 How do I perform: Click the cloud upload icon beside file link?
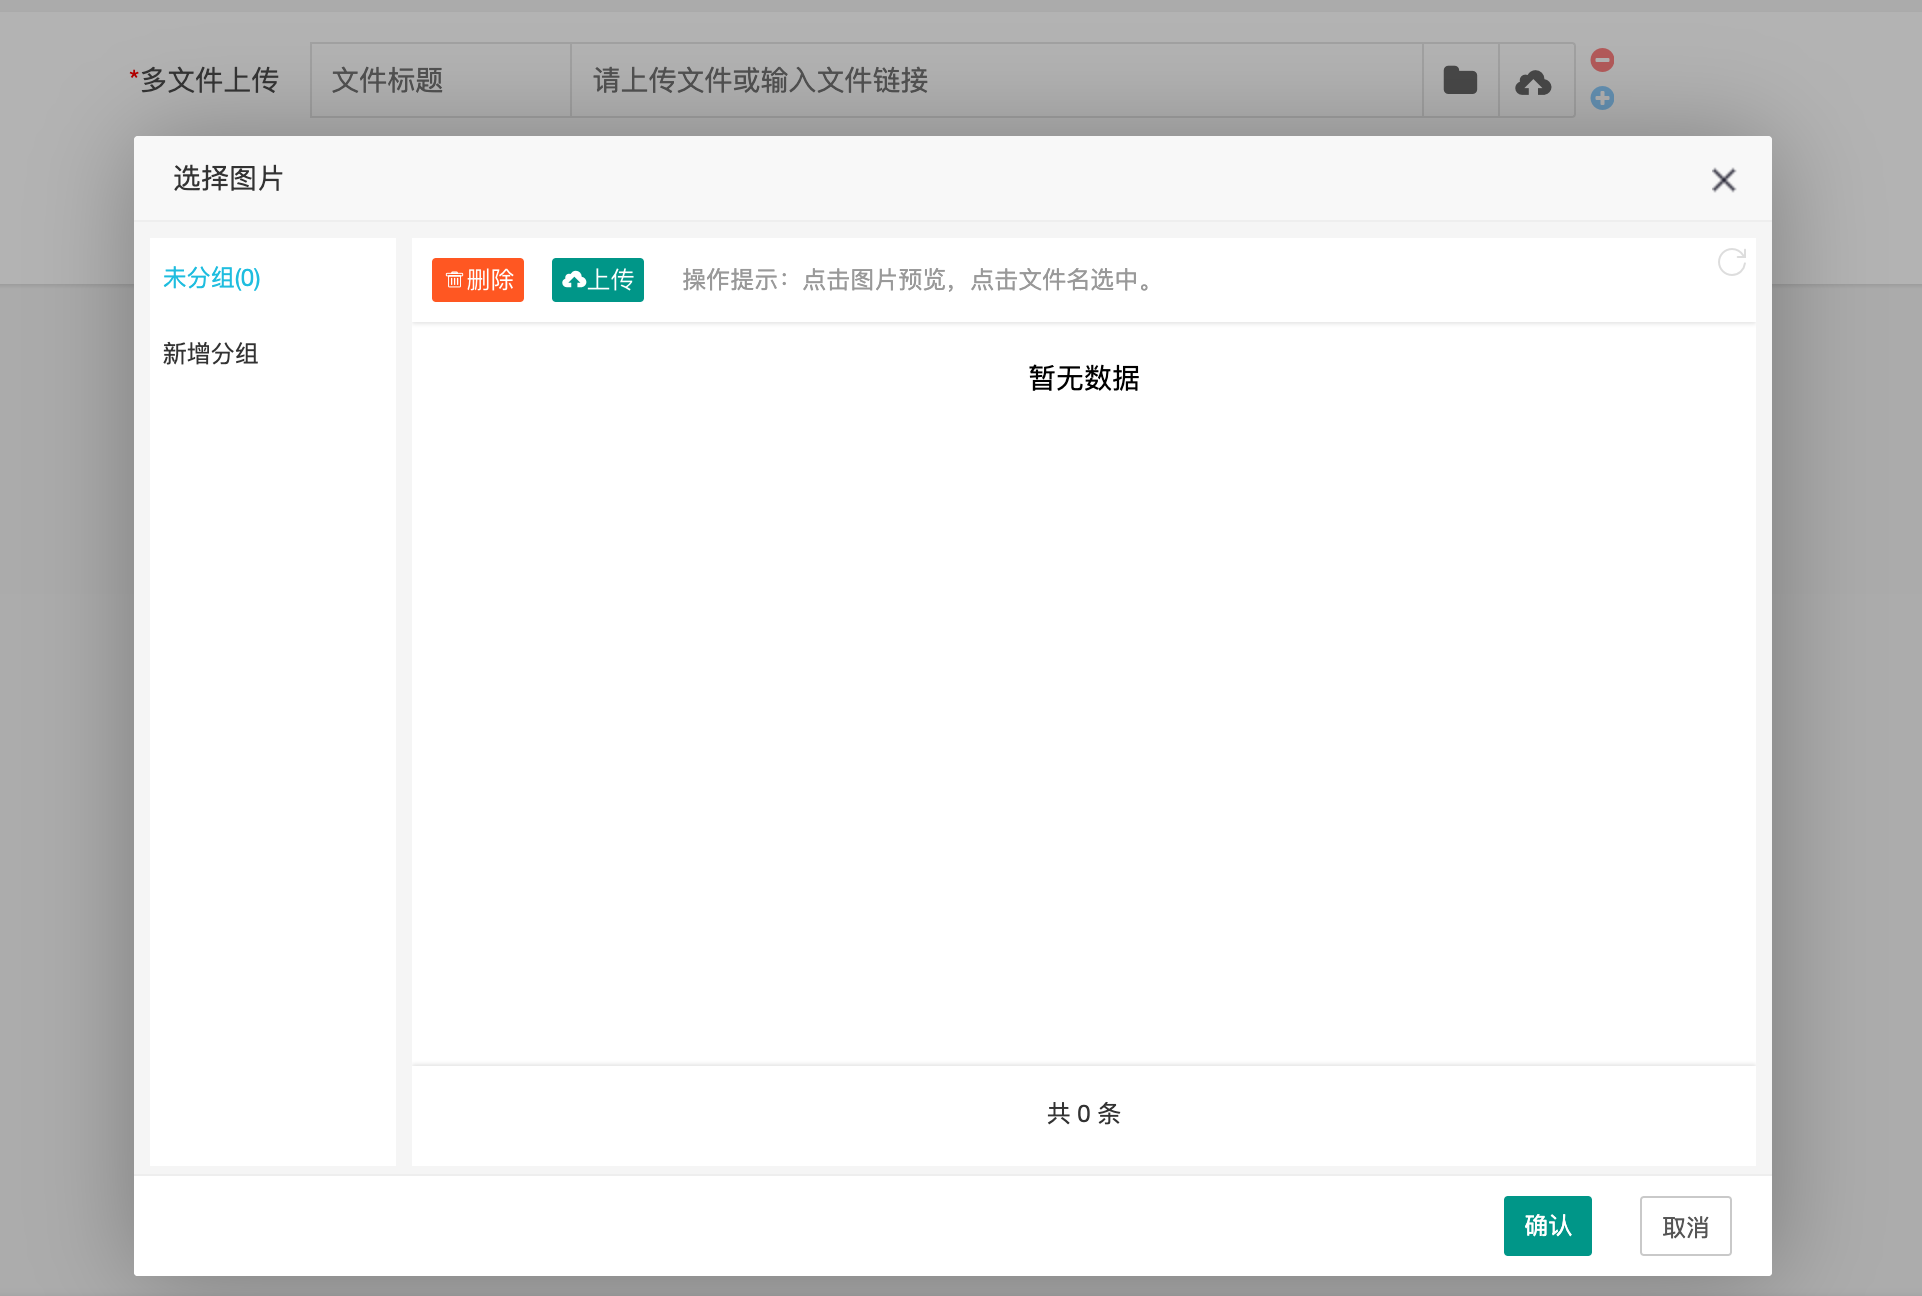point(1534,81)
